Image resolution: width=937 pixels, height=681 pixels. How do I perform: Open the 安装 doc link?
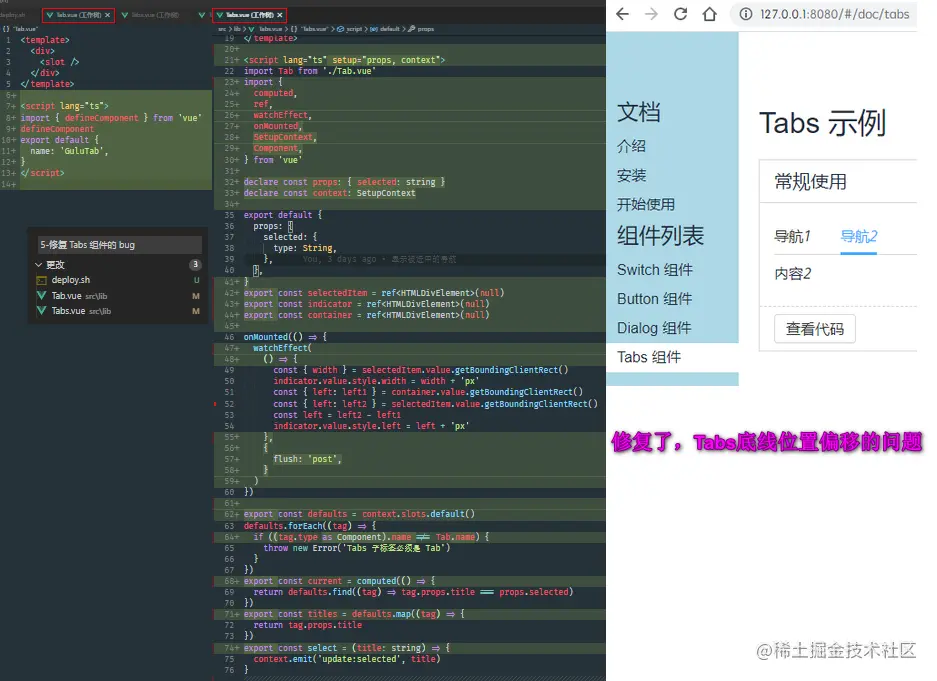click(x=631, y=176)
